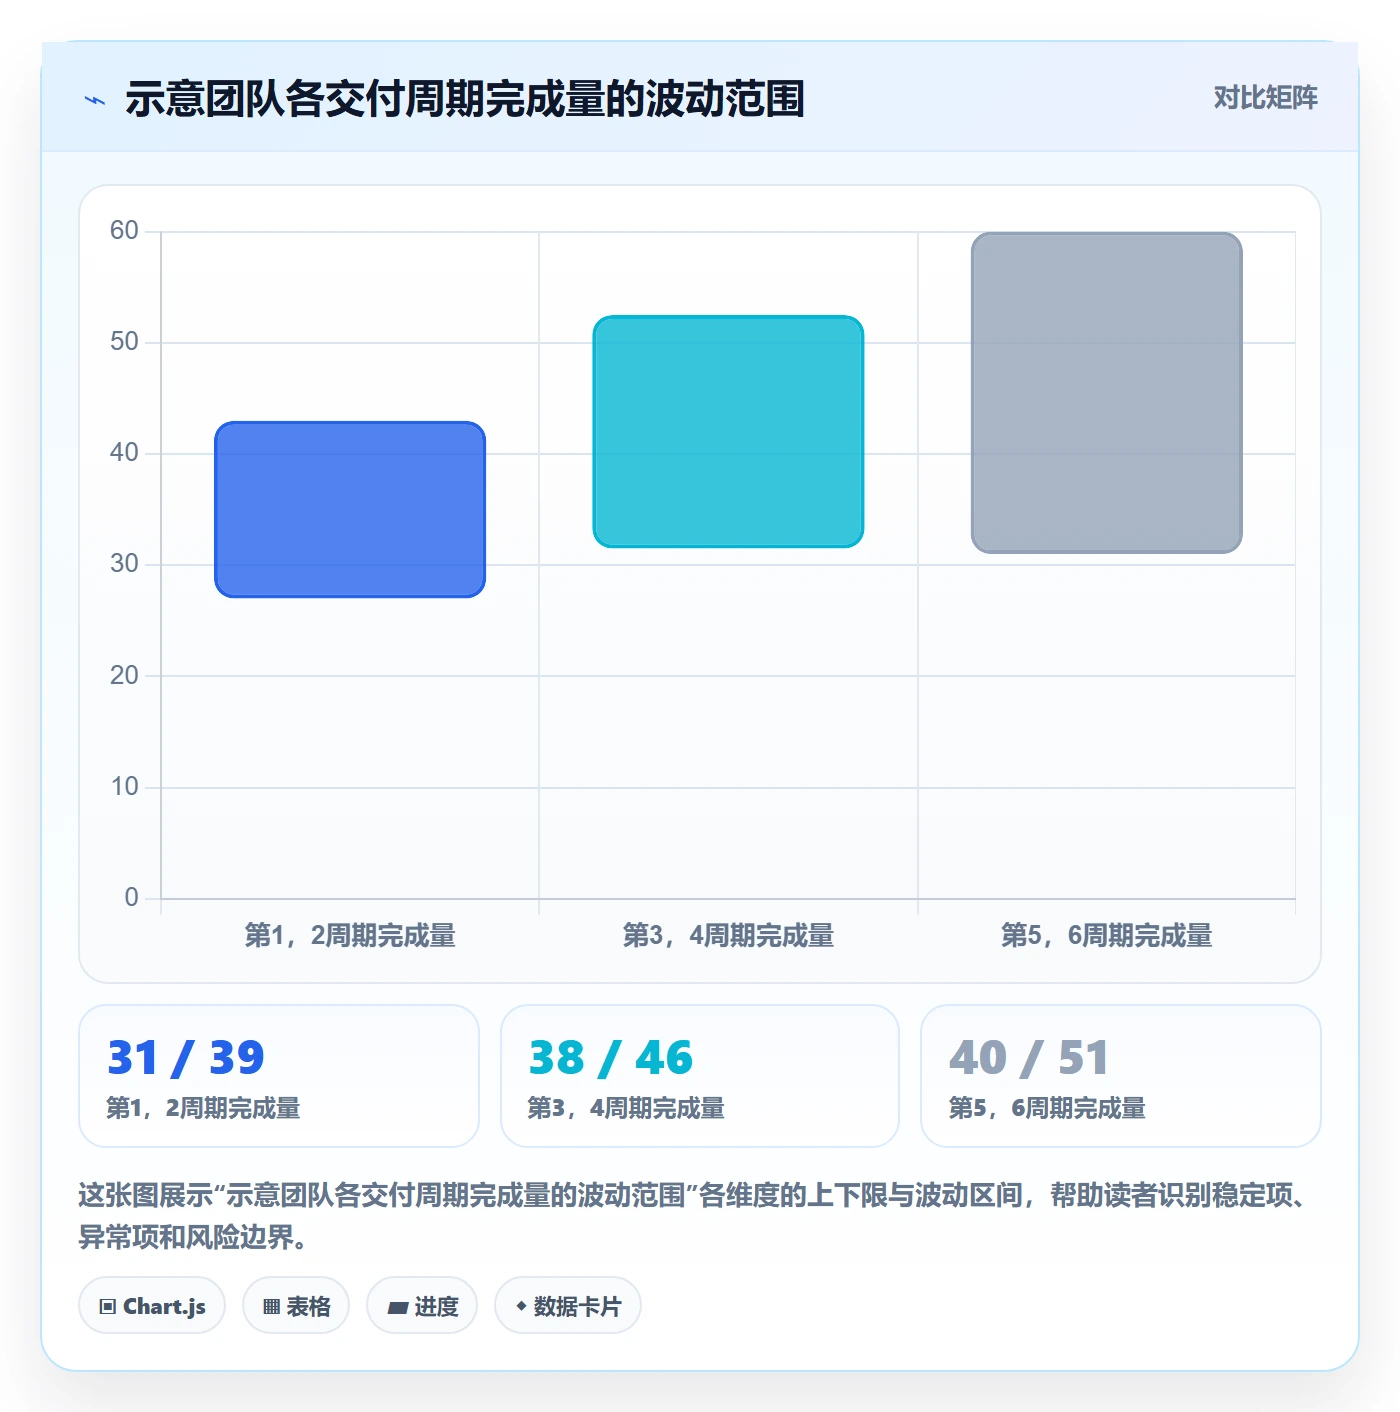Viewport: 1400px width, 1412px height.
Task: Click the y-axis value 40
Action: pos(124,453)
